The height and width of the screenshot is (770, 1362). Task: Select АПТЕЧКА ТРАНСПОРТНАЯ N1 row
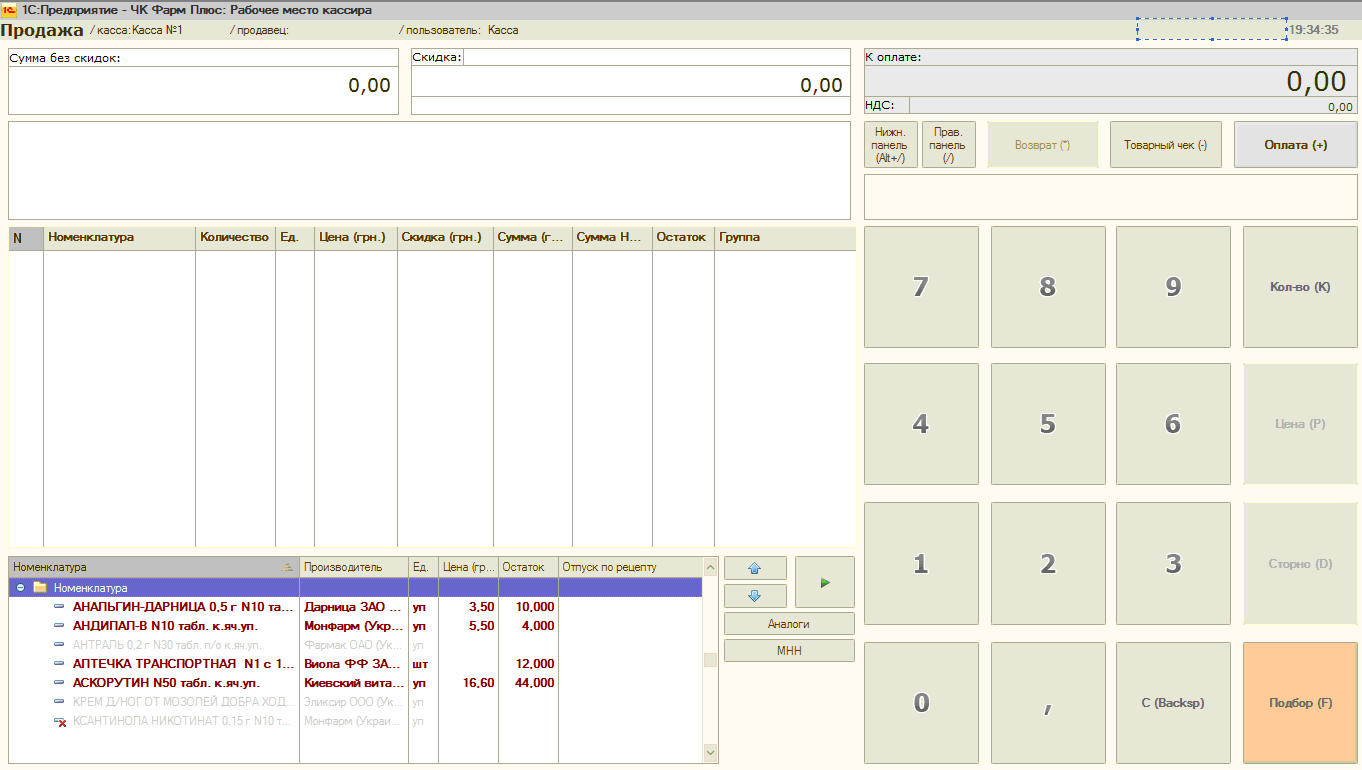click(x=355, y=664)
